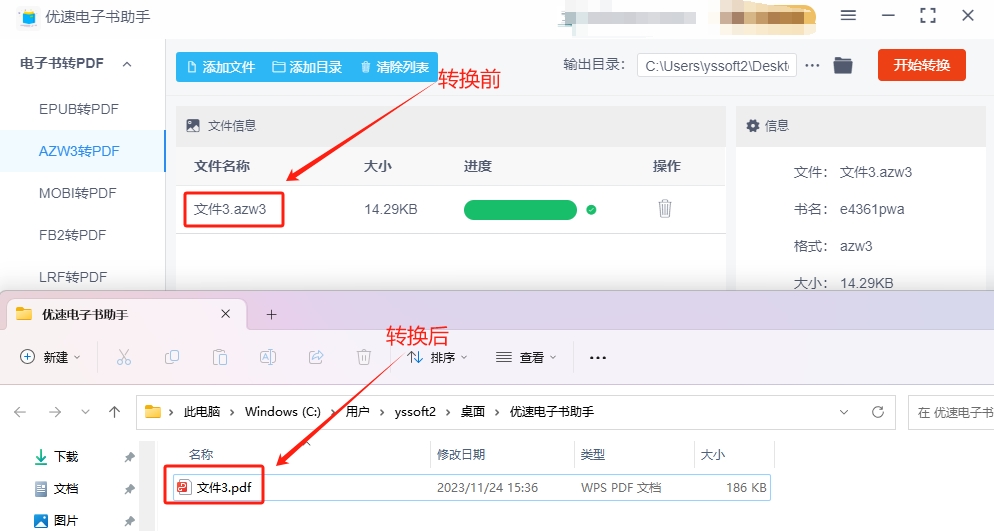Click the Delete trash icon in Explorer toolbar
Image resolution: width=994 pixels, height=531 pixels.
364,357
